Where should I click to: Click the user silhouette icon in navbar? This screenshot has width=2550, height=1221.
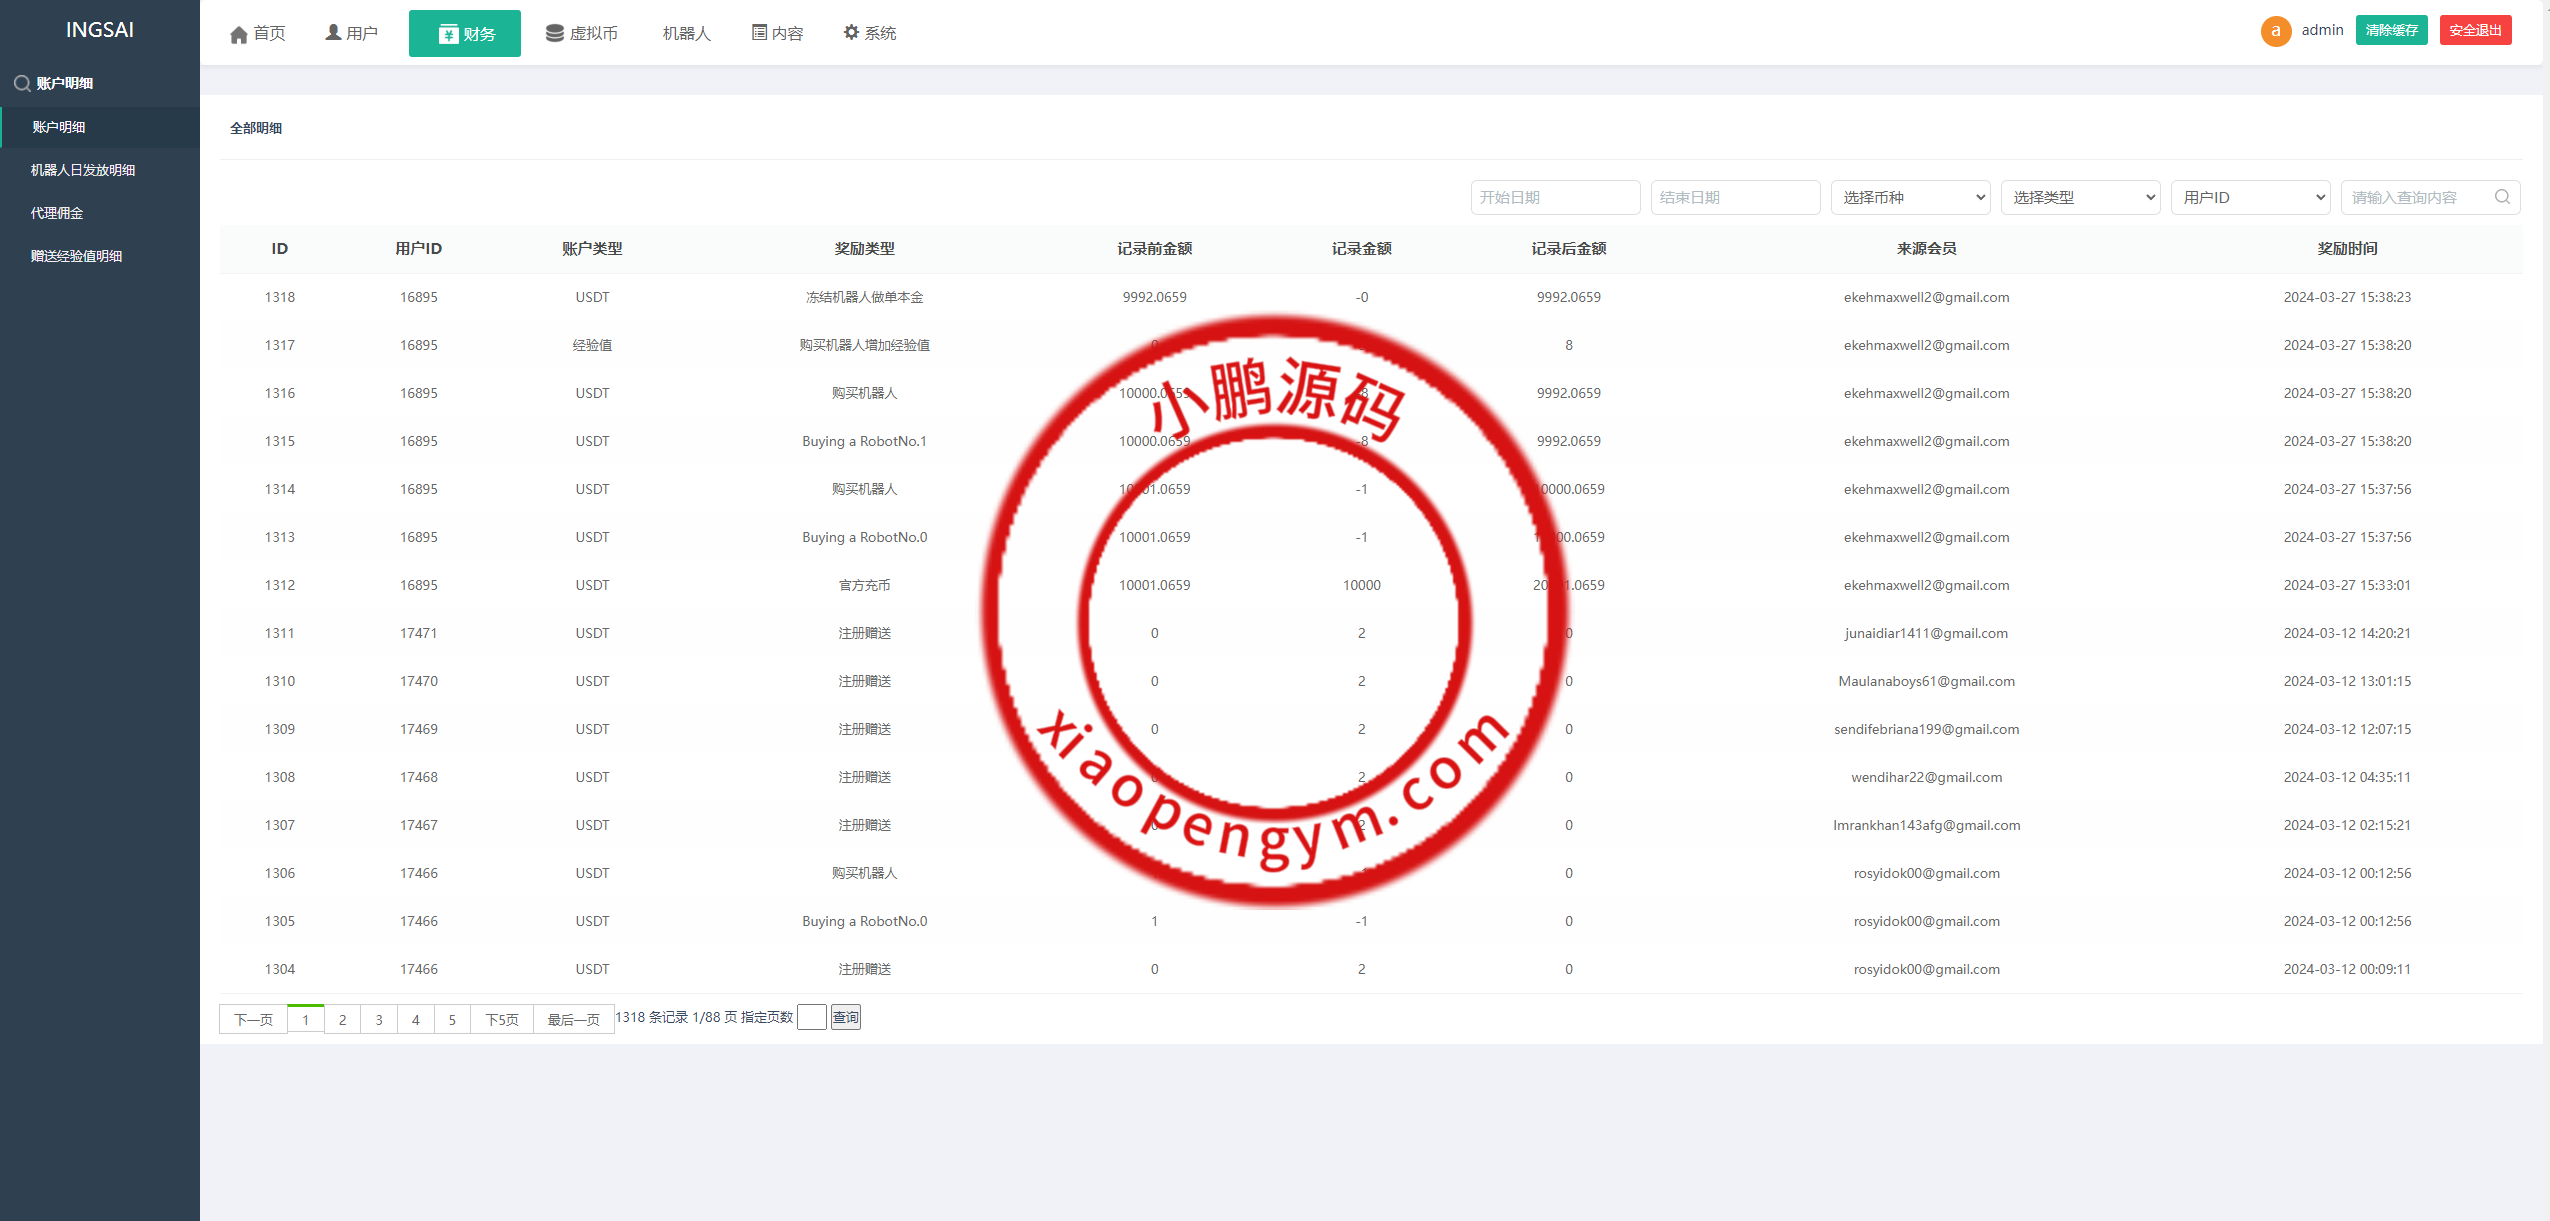(x=334, y=33)
